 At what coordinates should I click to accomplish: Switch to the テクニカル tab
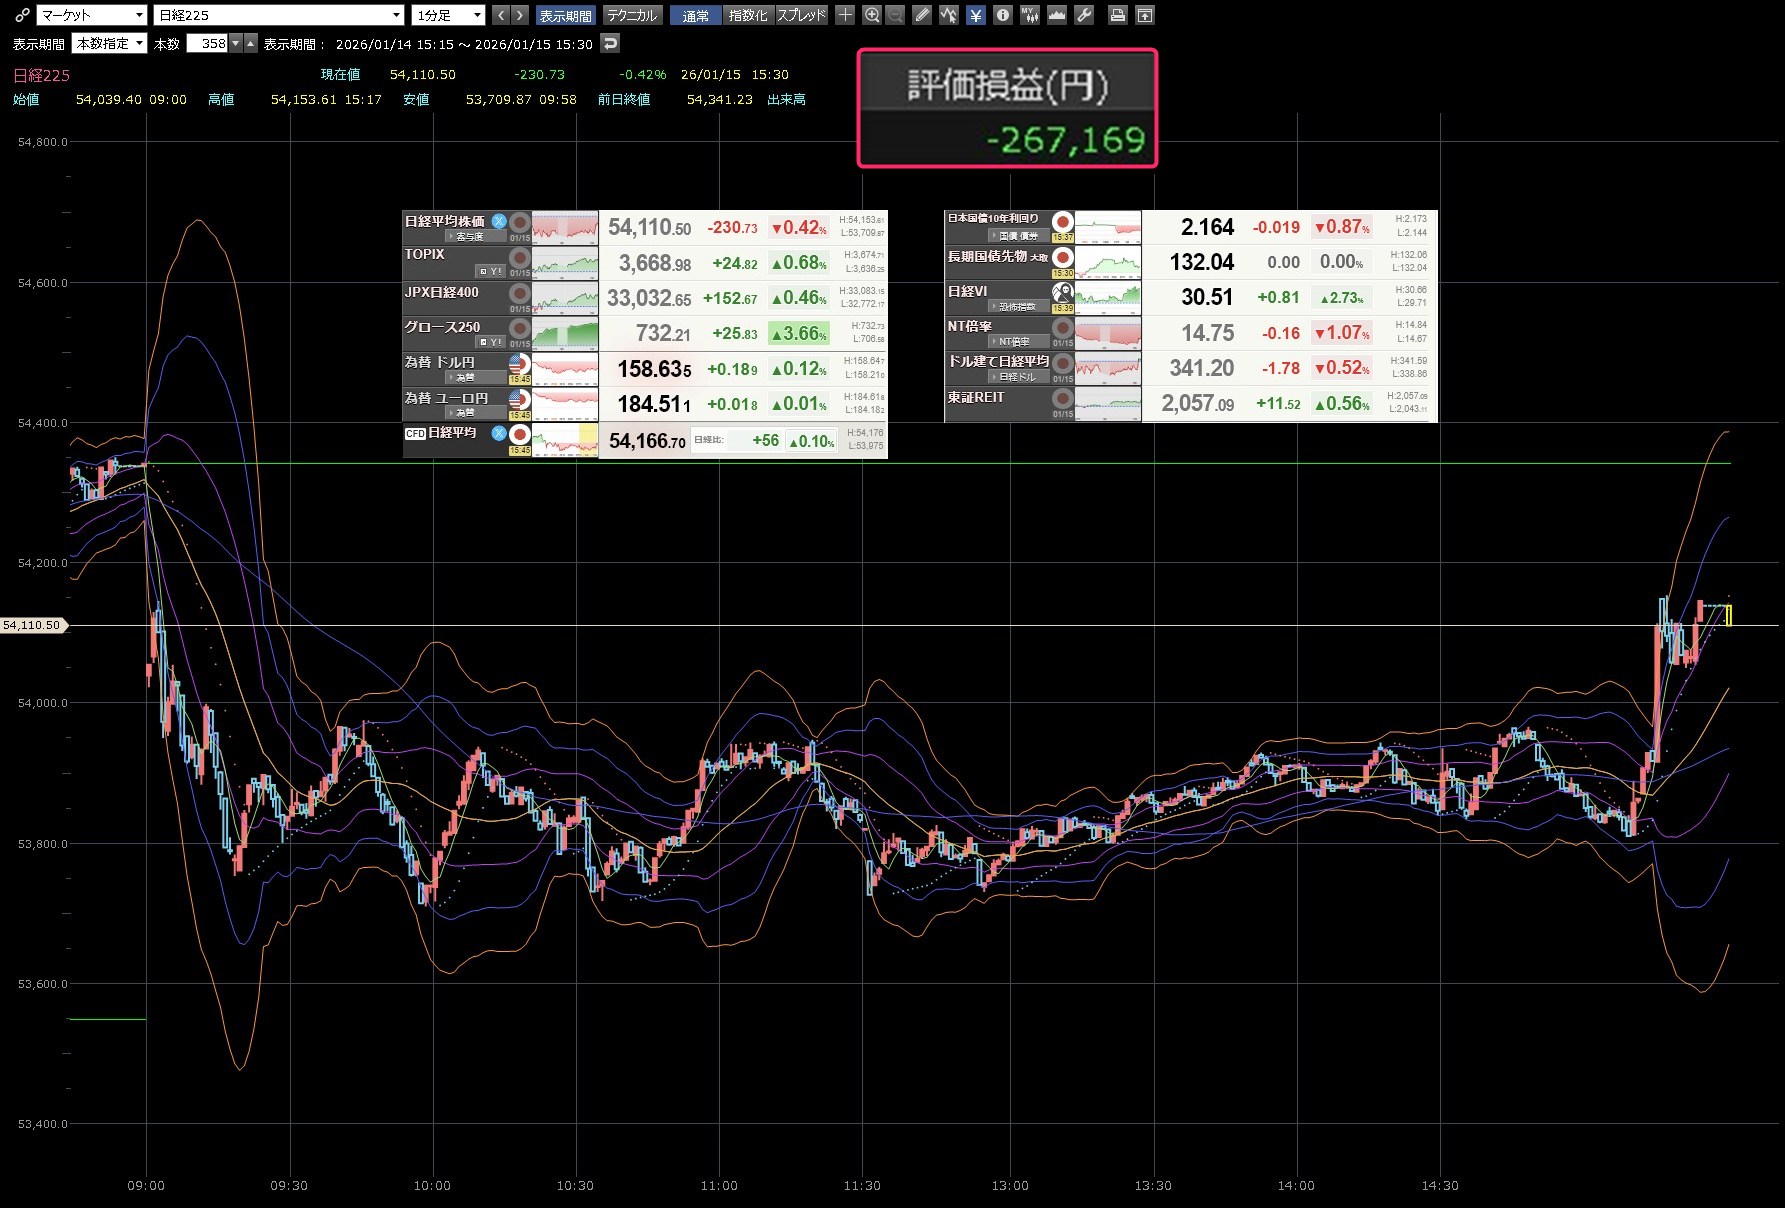click(x=632, y=15)
